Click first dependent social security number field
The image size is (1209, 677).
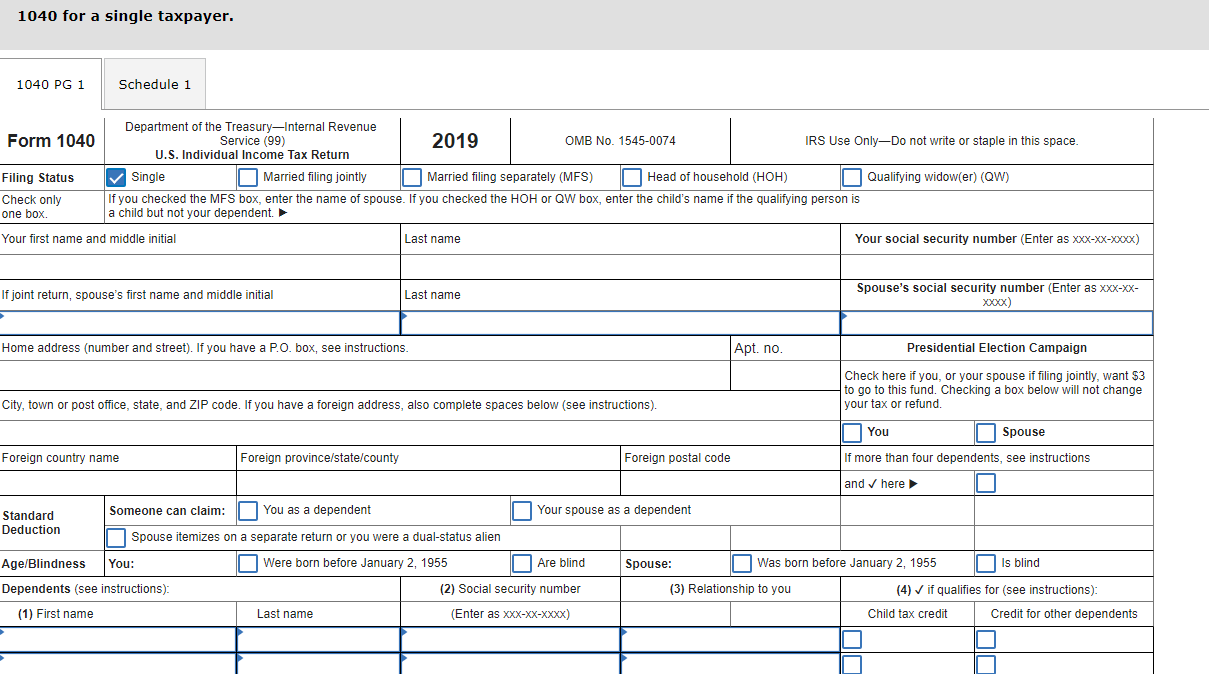[510, 640]
